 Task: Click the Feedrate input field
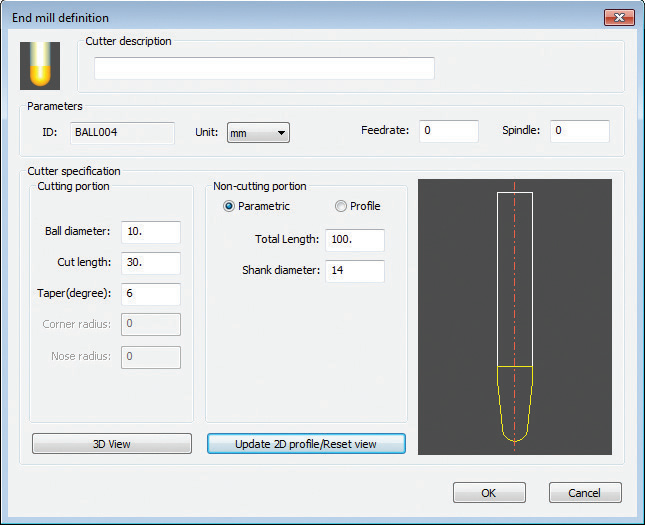pyautogui.click(x=449, y=131)
